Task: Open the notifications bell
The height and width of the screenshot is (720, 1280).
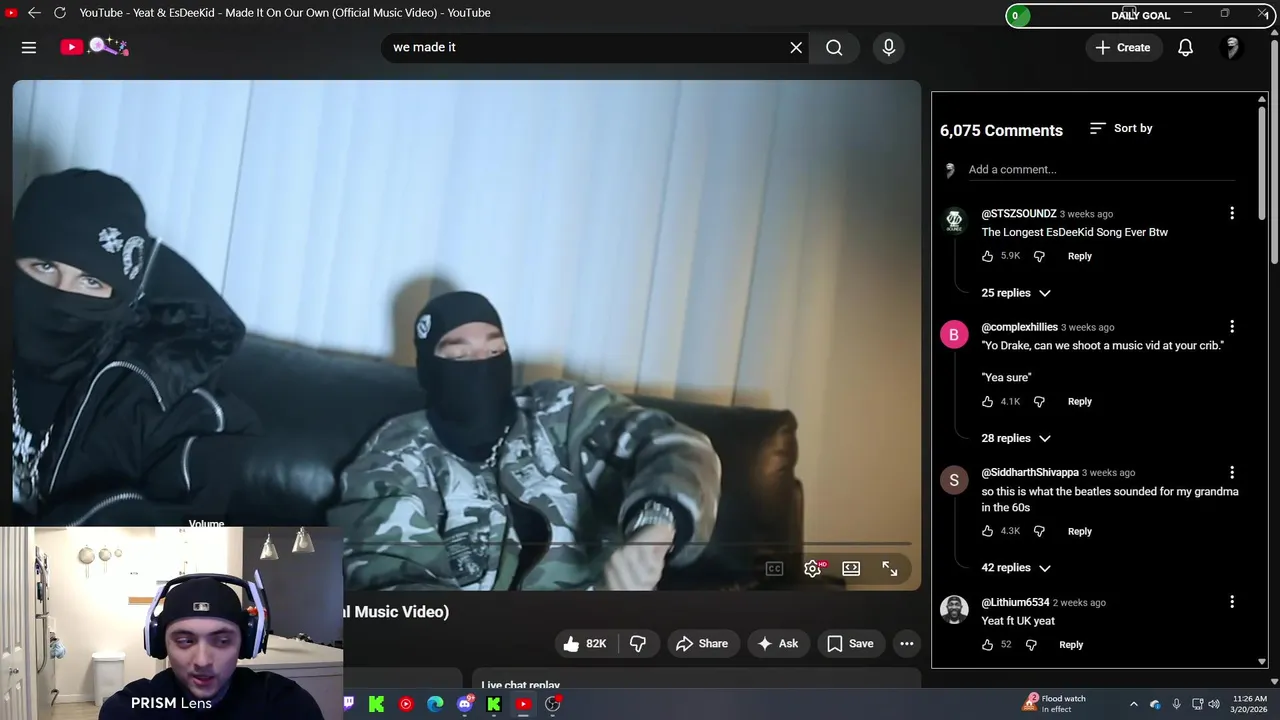Action: coord(1185,47)
